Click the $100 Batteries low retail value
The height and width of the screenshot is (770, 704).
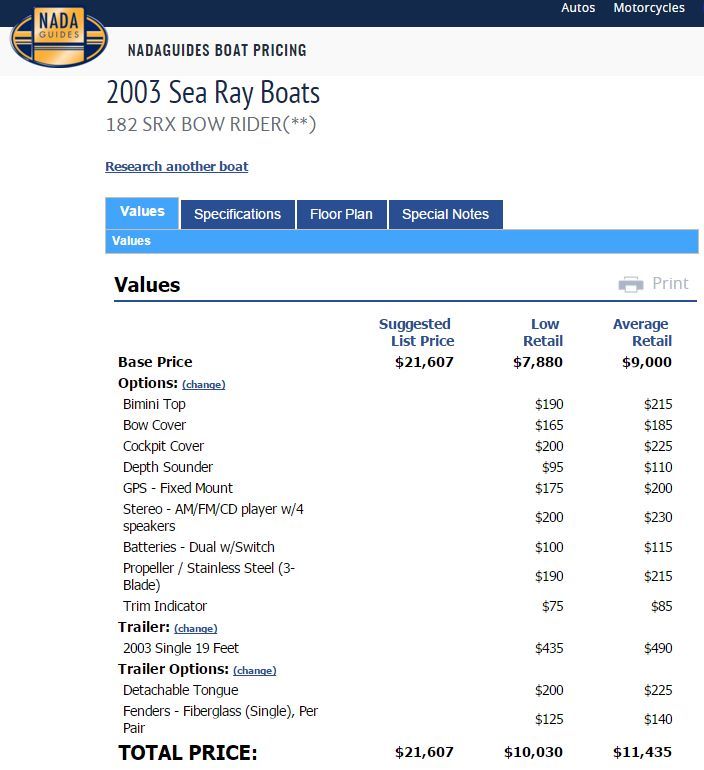[549, 547]
